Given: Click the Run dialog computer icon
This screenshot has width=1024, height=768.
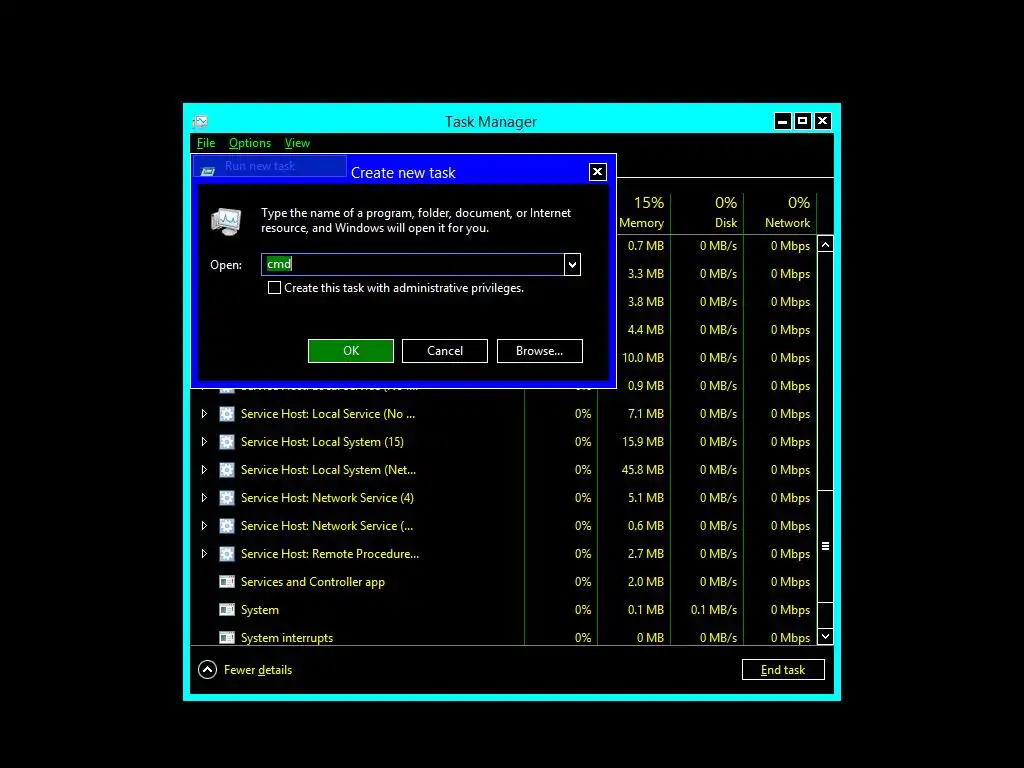Looking at the screenshot, I should pyautogui.click(x=226, y=221).
